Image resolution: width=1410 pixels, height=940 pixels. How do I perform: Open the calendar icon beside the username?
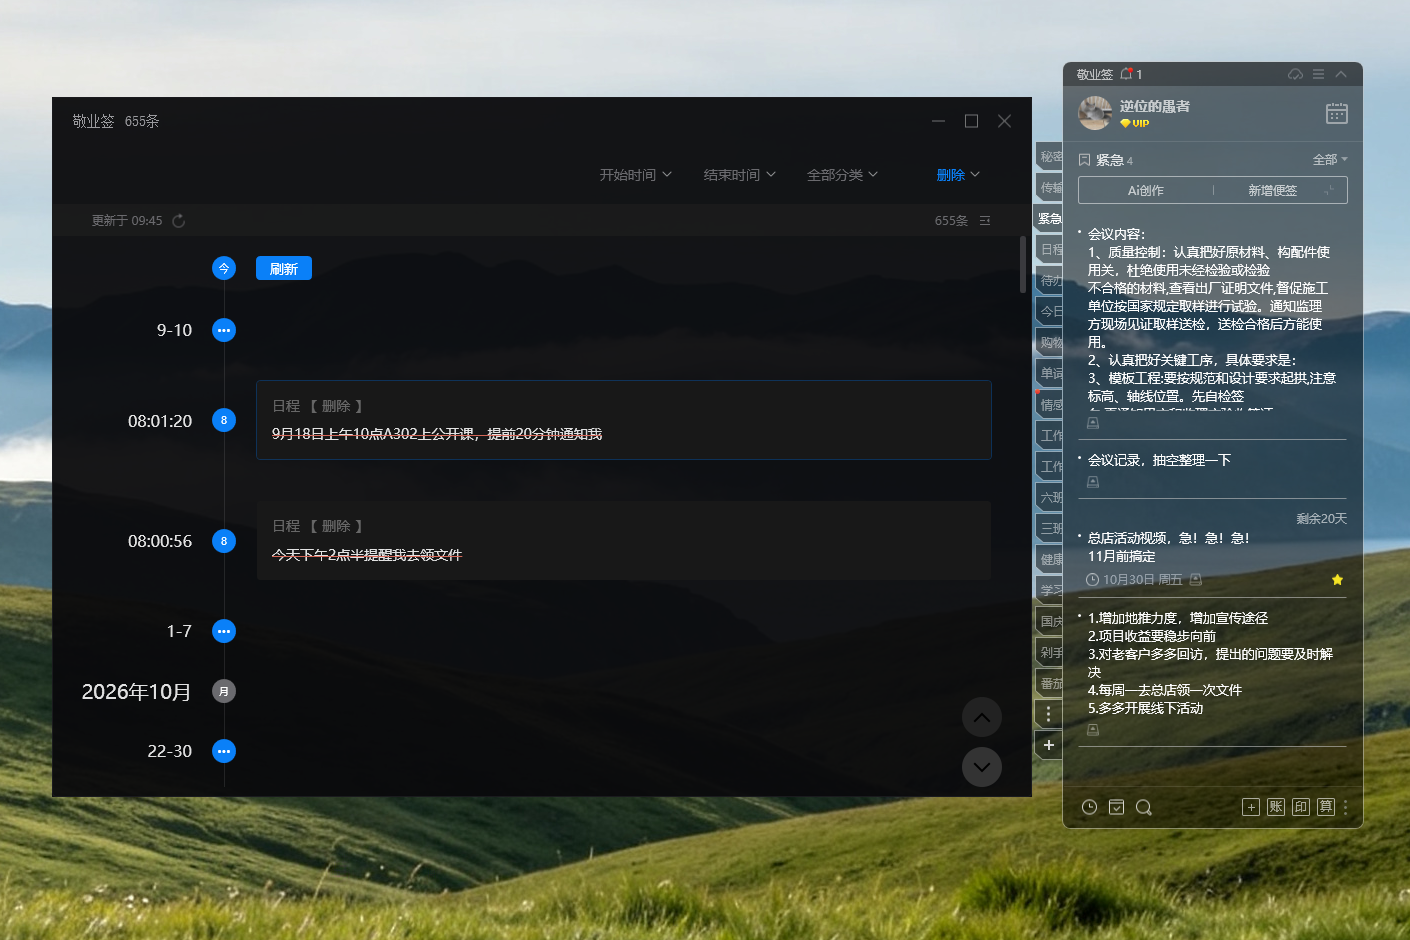[x=1337, y=113]
